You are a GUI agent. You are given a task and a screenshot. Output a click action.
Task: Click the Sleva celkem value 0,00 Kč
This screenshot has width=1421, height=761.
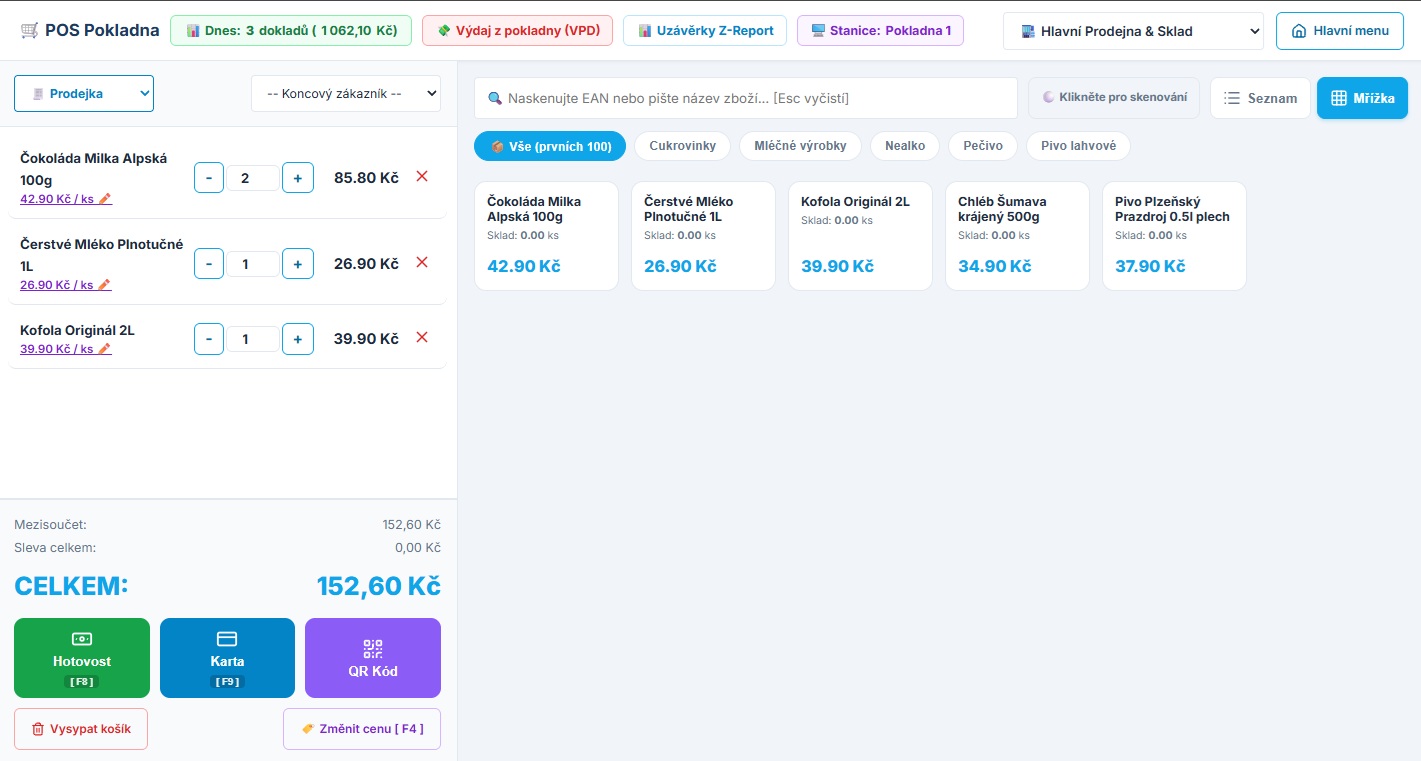418,548
